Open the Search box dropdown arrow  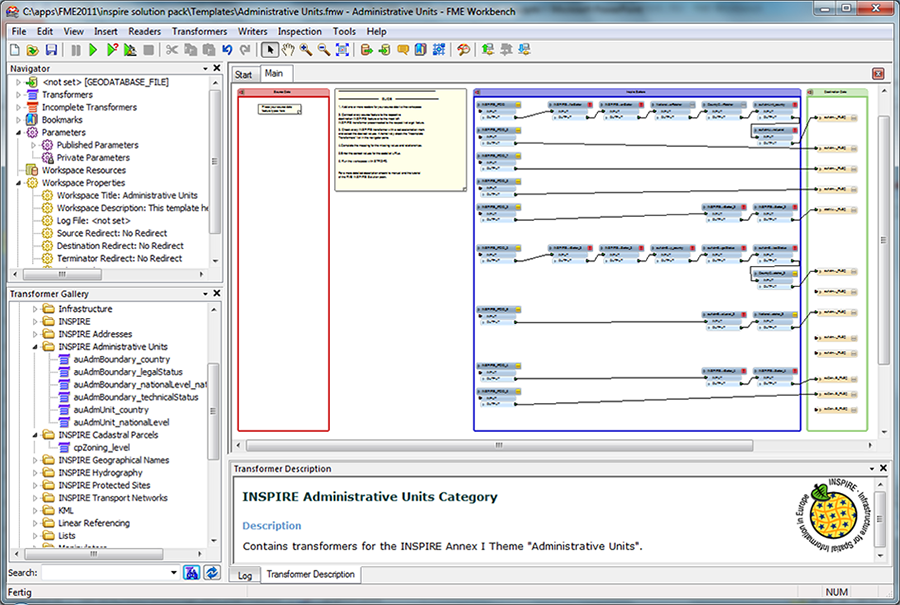(173, 572)
